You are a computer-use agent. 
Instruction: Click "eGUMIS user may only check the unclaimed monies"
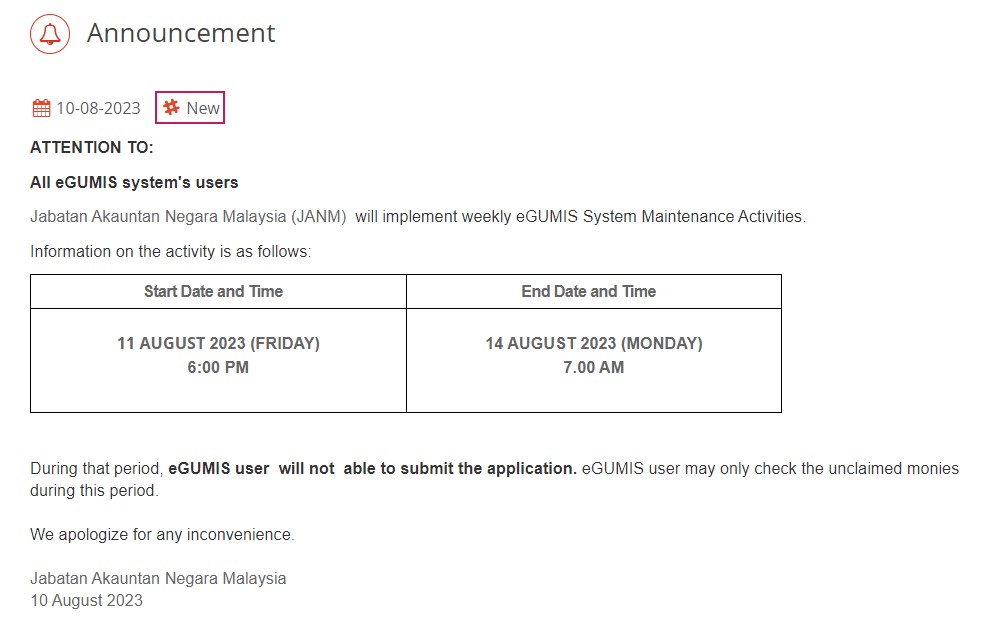(770, 469)
